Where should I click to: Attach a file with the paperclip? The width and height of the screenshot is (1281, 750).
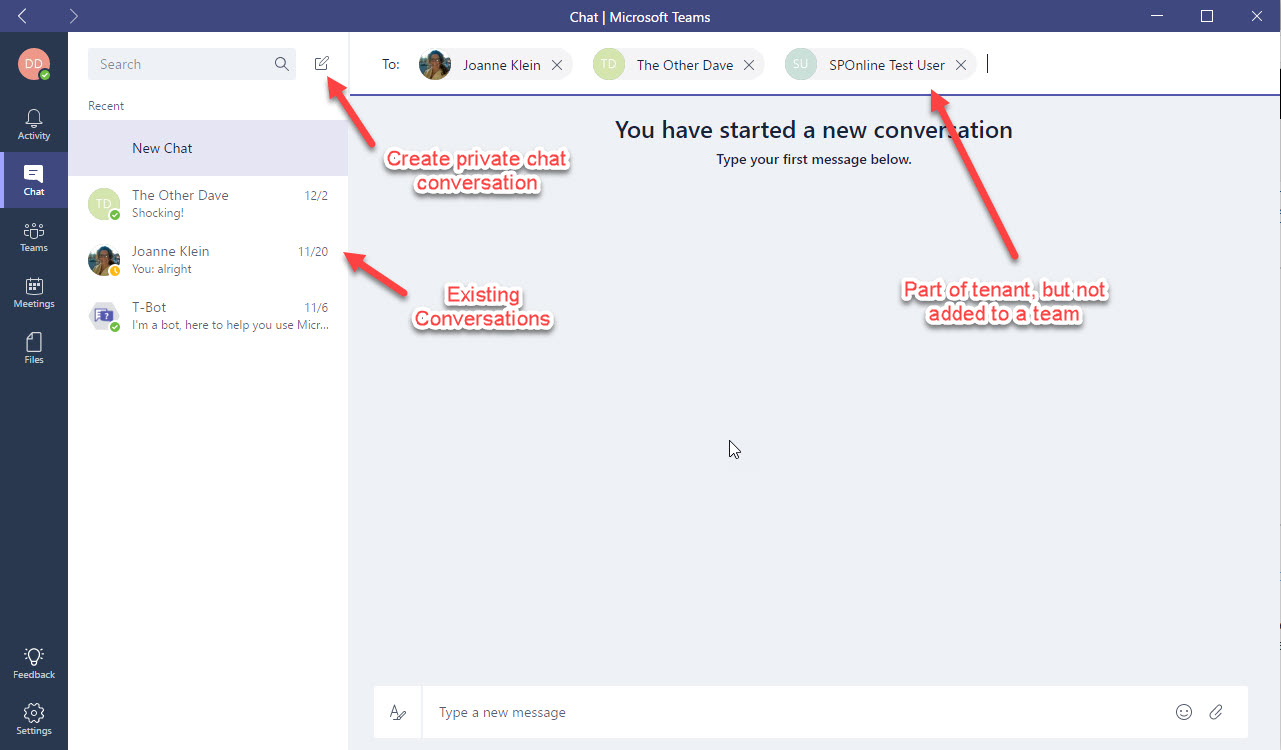[x=1216, y=712]
